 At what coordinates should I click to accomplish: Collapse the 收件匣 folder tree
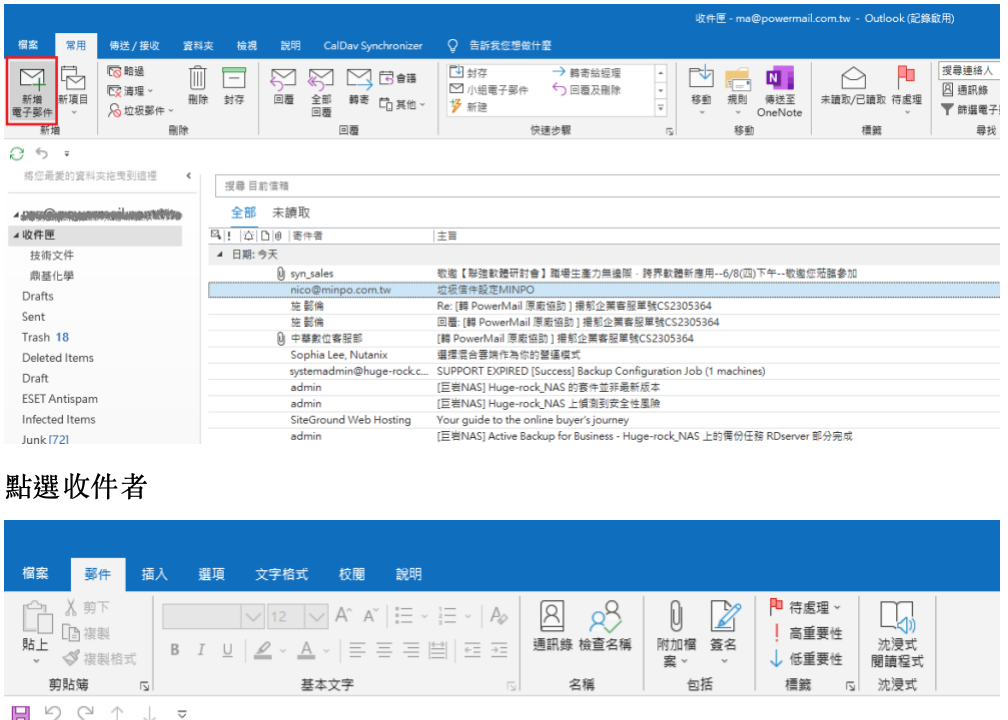(x=16, y=235)
